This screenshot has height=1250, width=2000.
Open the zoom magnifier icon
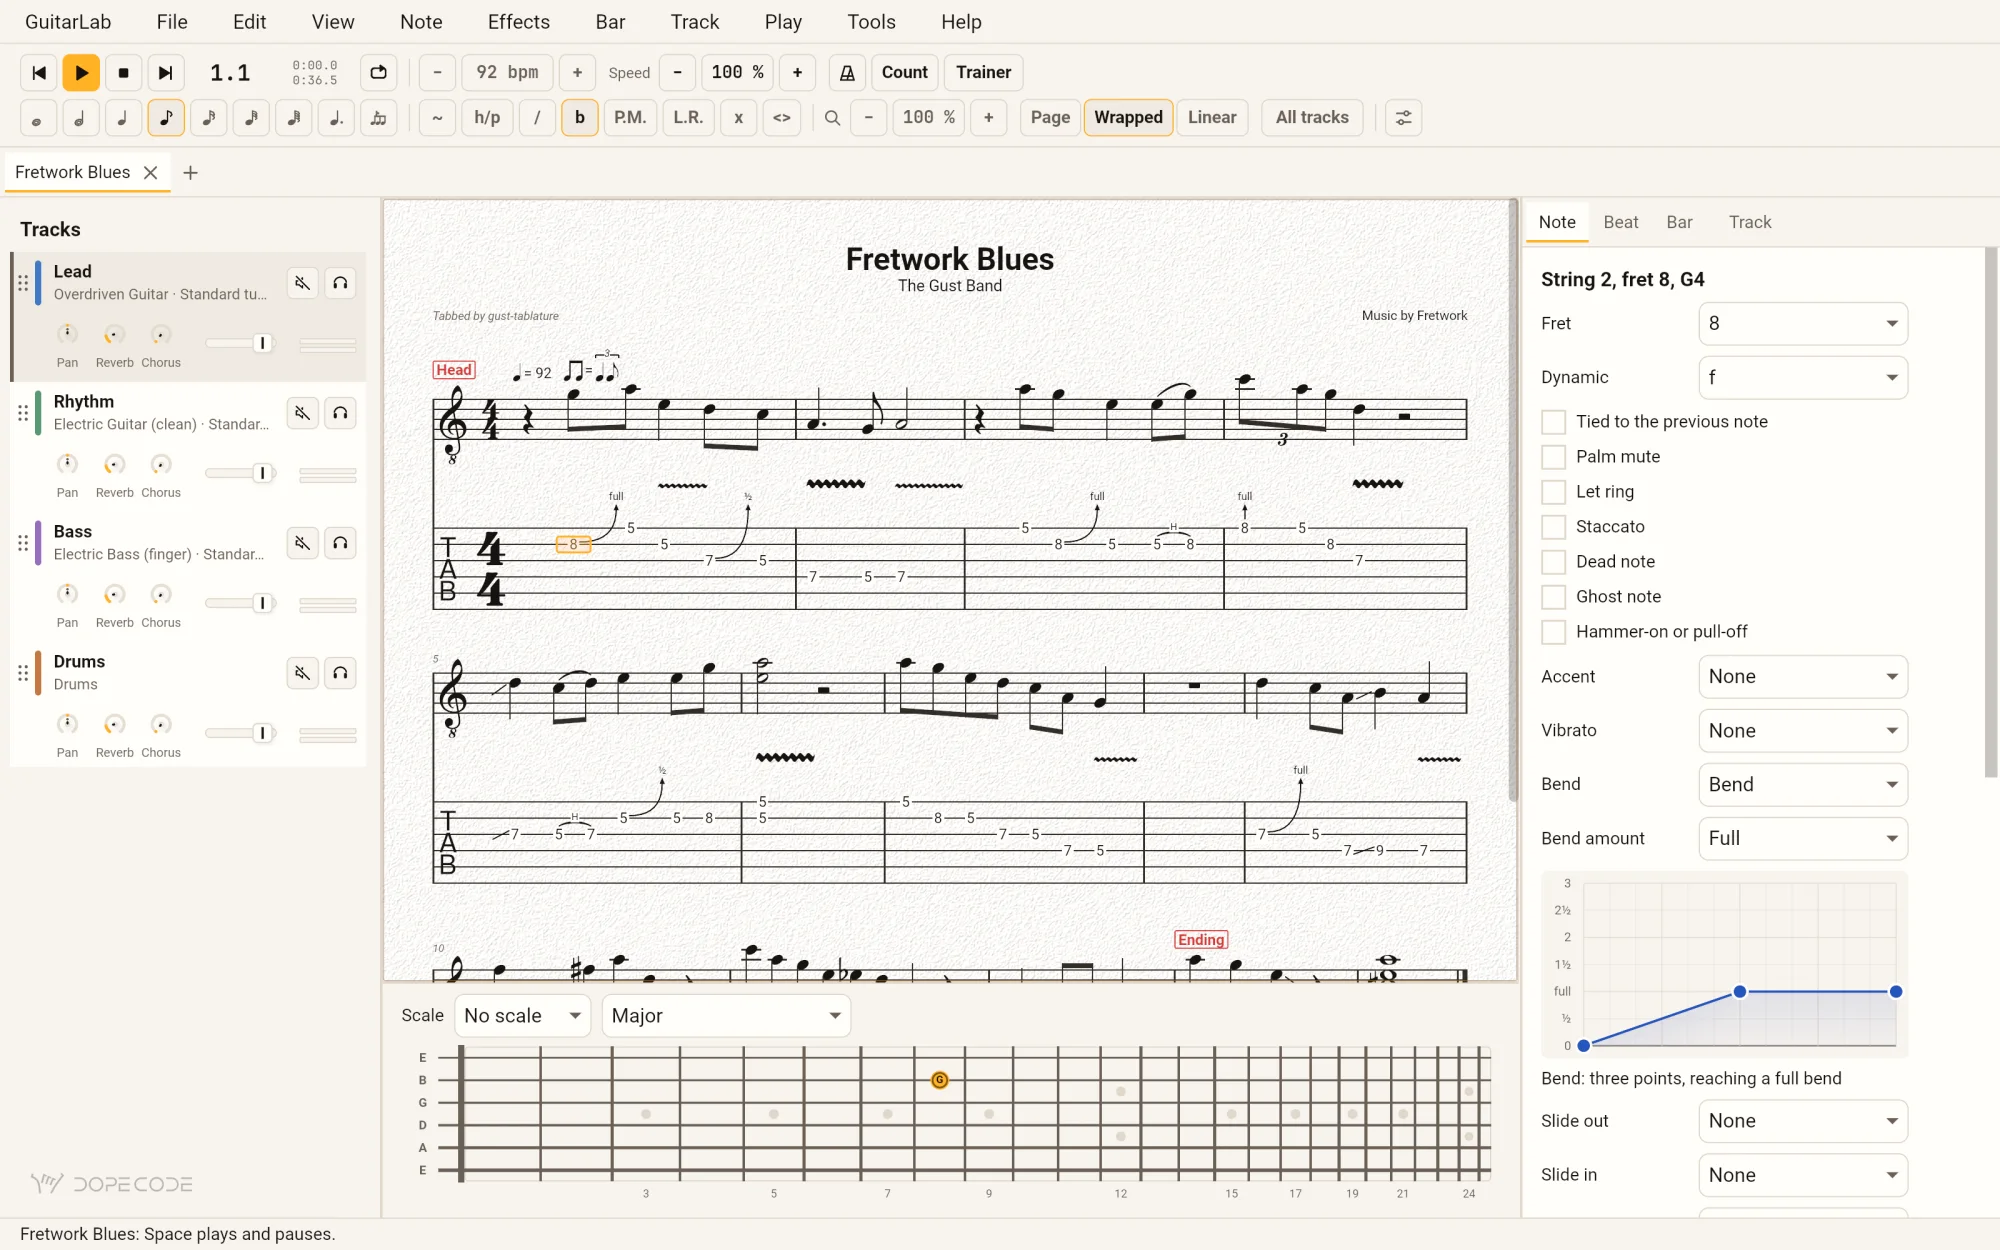click(x=832, y=118)
